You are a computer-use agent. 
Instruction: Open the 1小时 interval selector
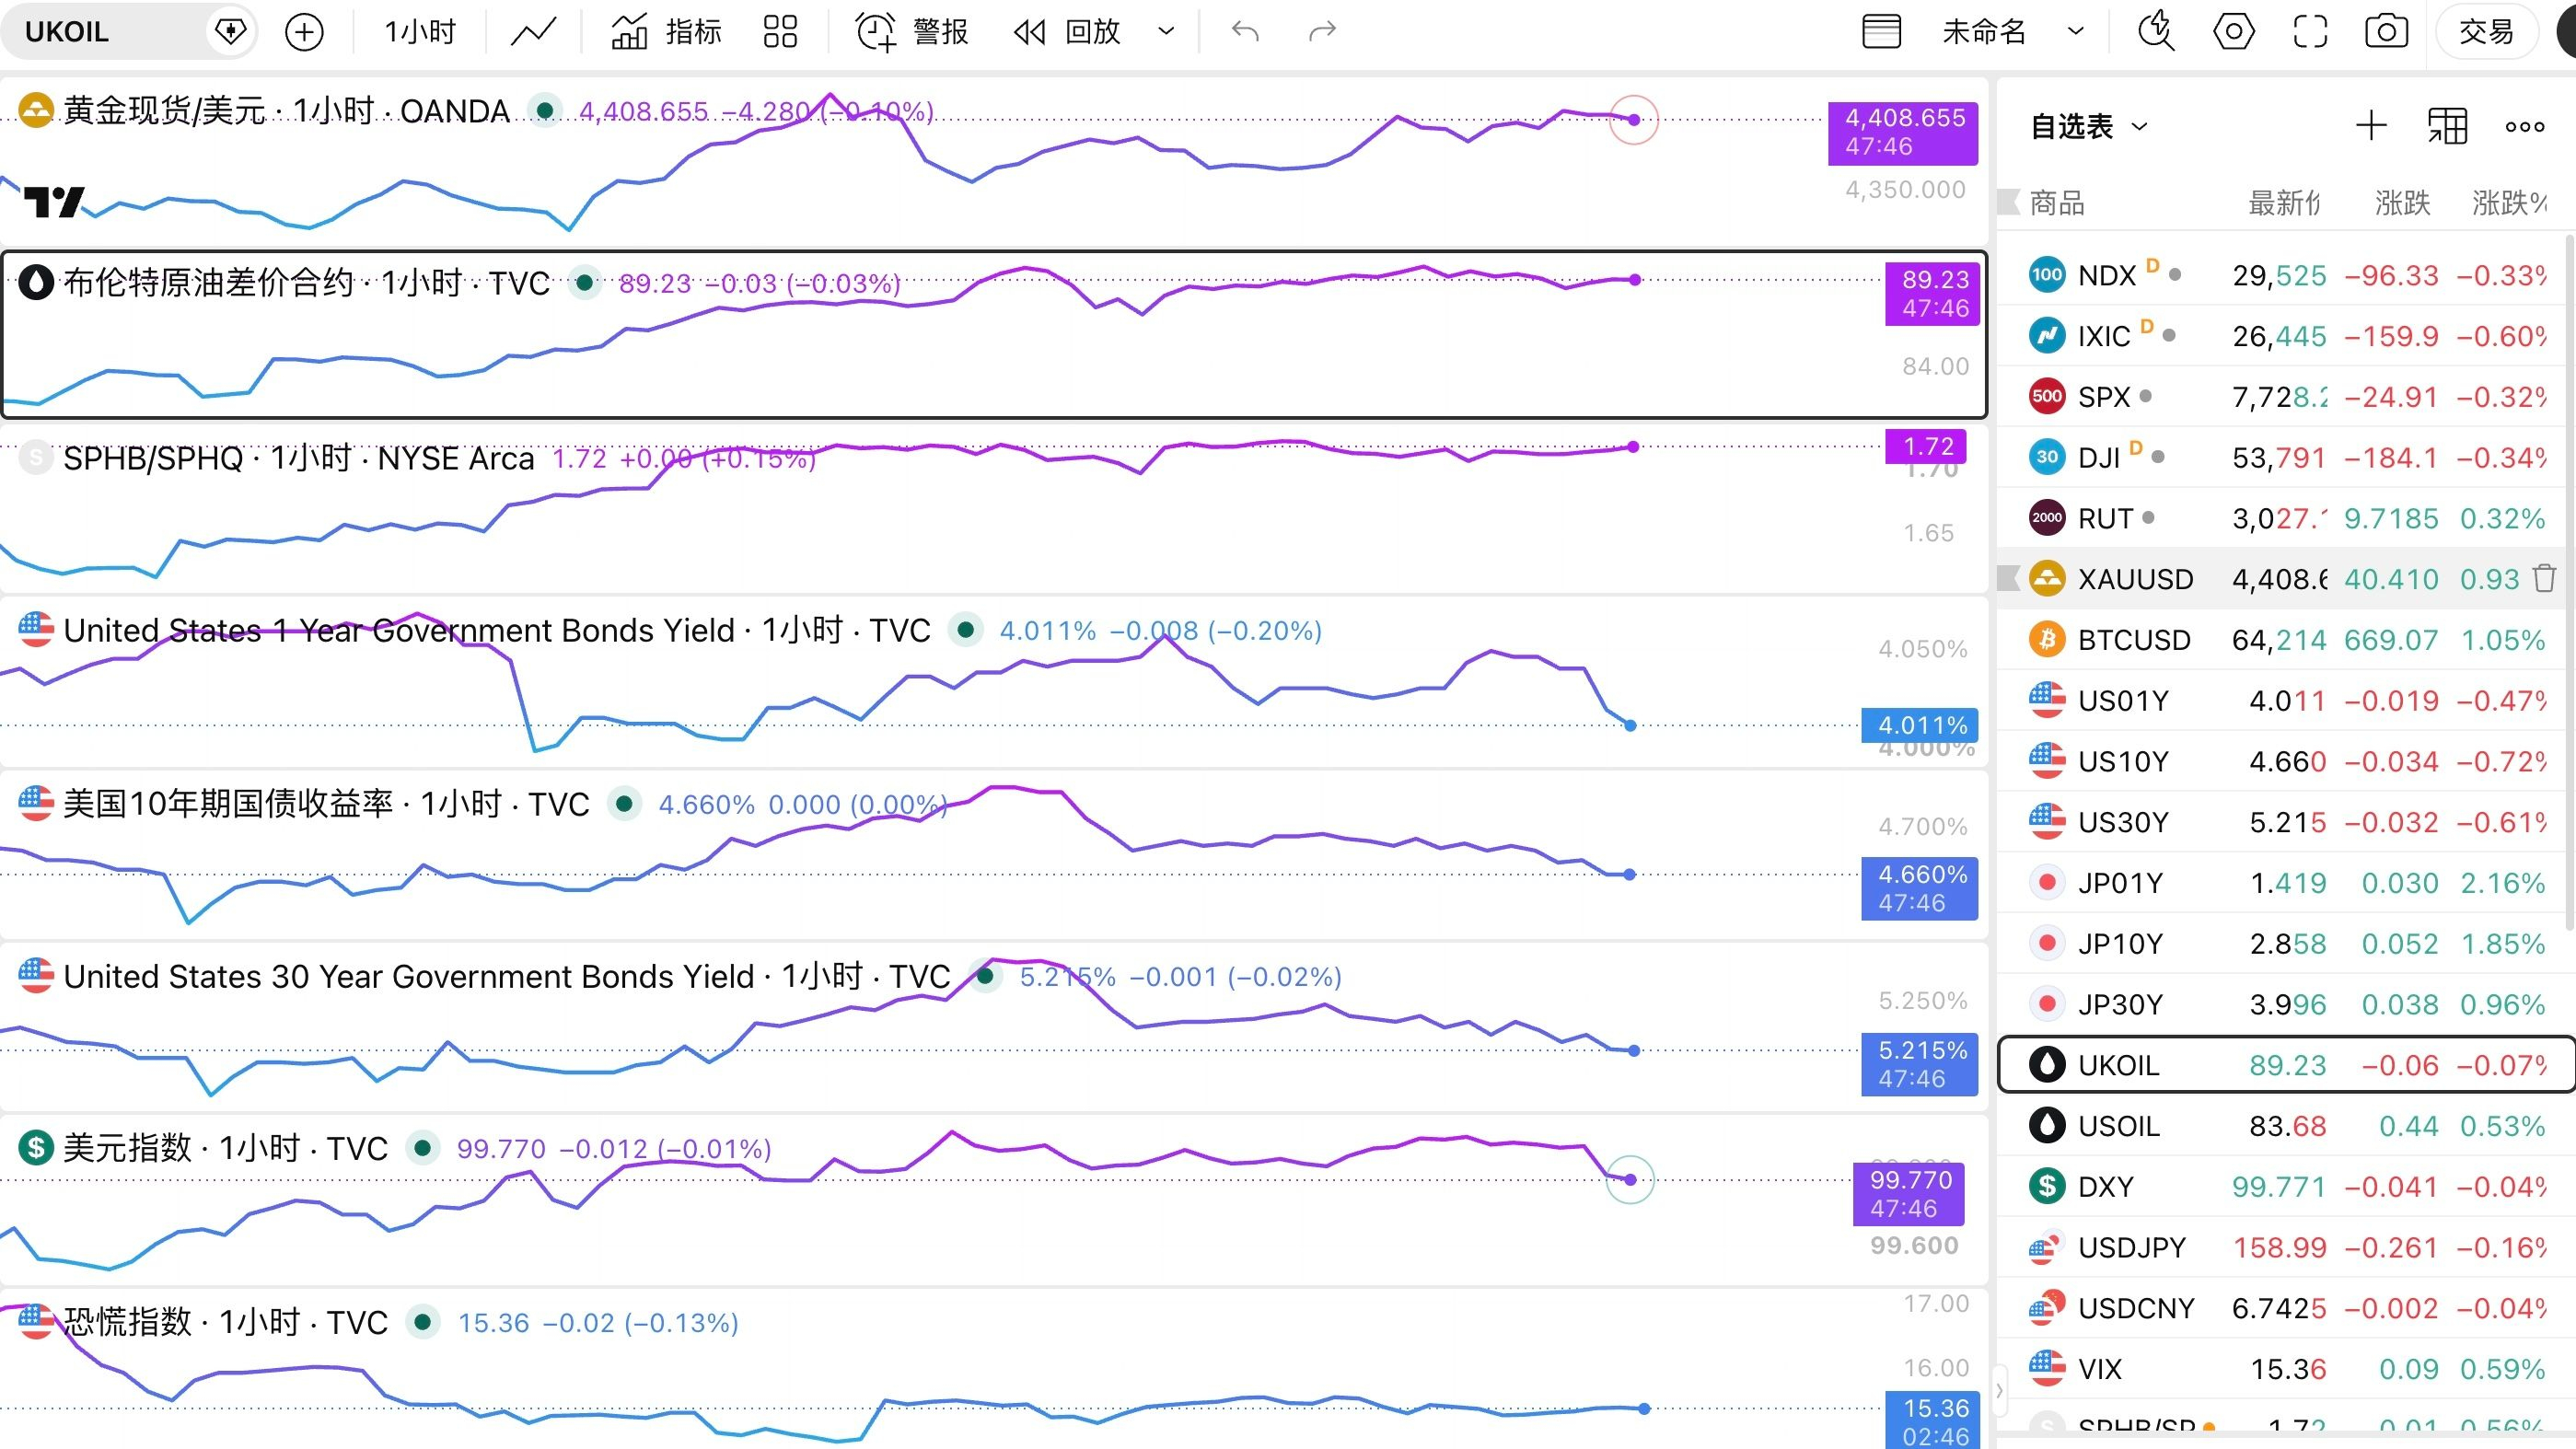420,32
